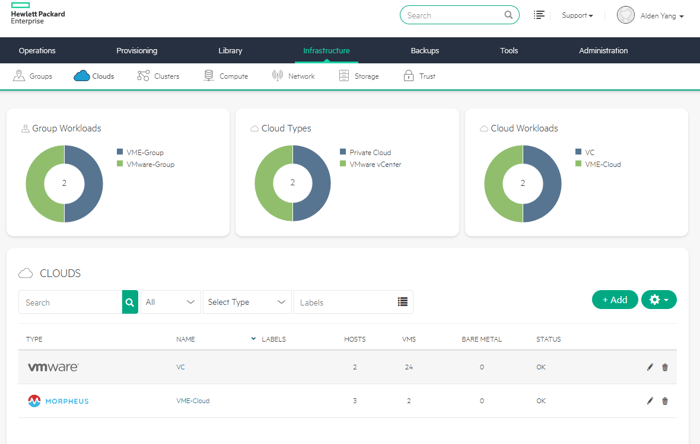Viewport: 700px width, 444px height.
Task: Open the Trust padlock icon
Action: point(408,75)
